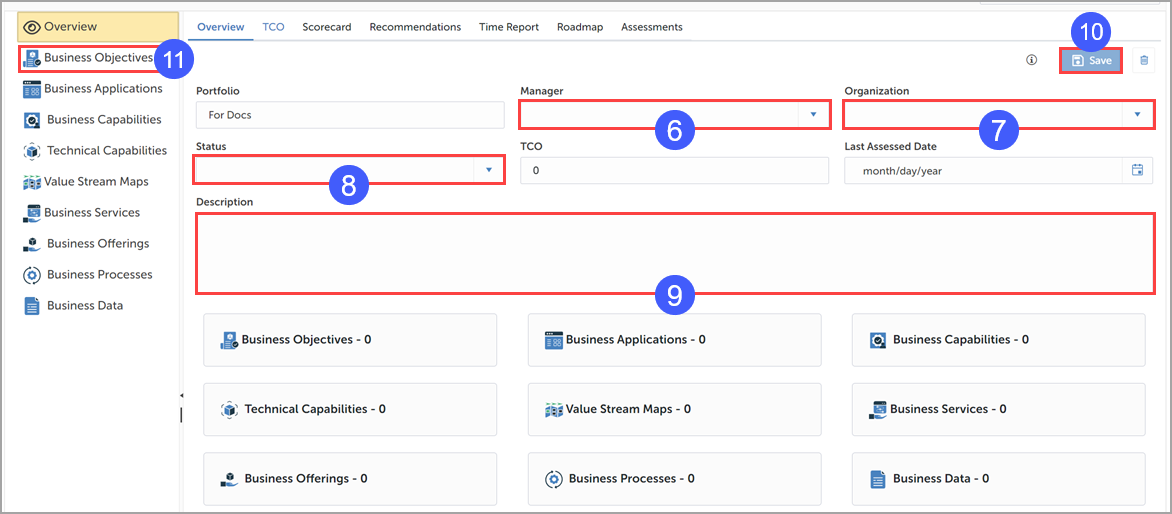The width and height of the screenshot is (1172, 514).
Task: Switch to the TCO tab
Action: (273, 27)
